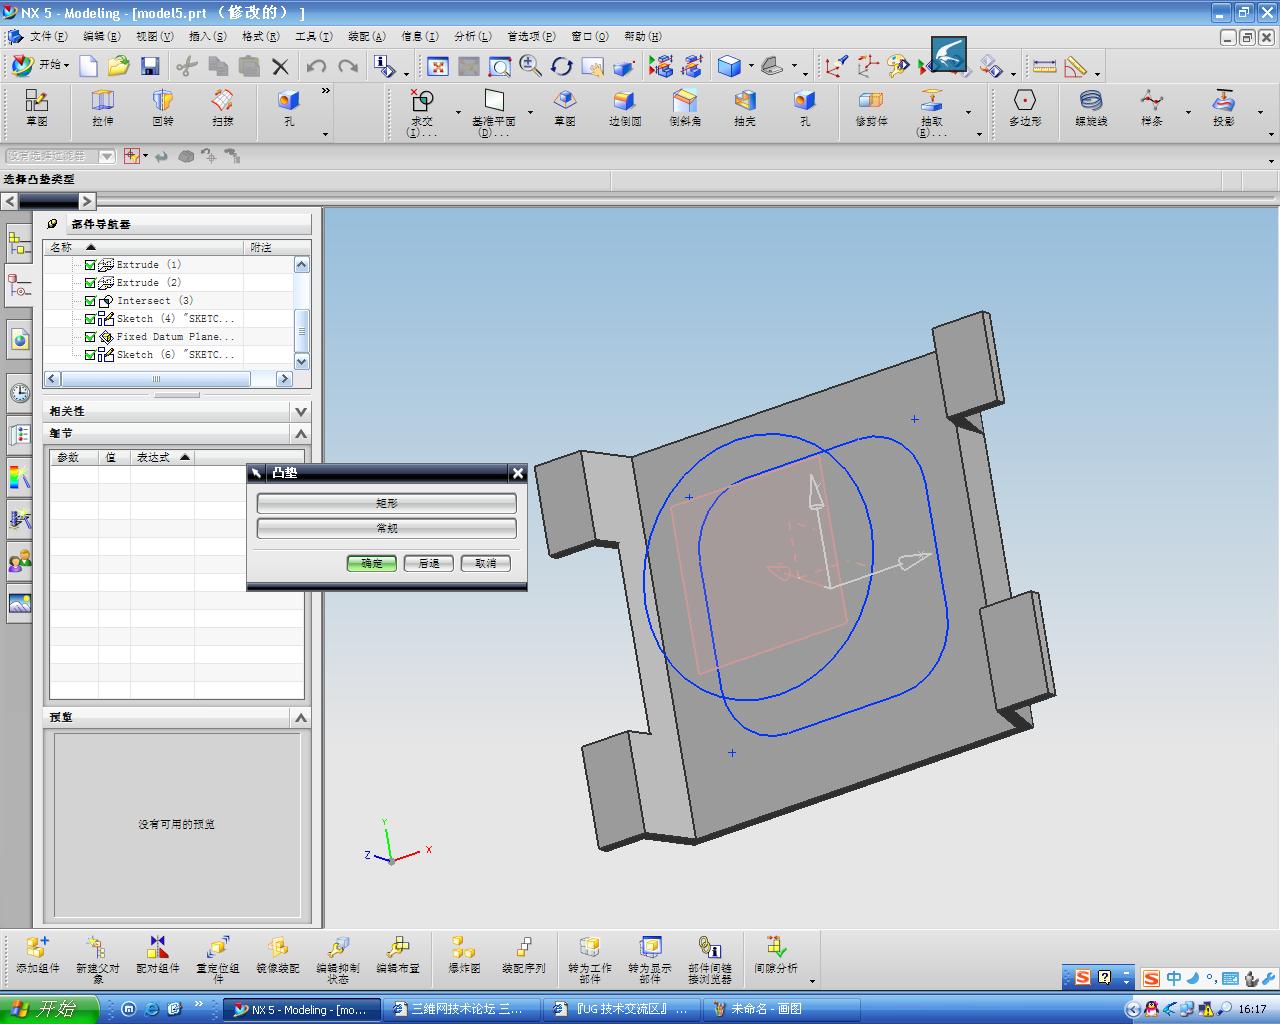Collapse the 预览 preview section
The image size is (1280, 1024).
pyautogui.click(x=301, y=717)
